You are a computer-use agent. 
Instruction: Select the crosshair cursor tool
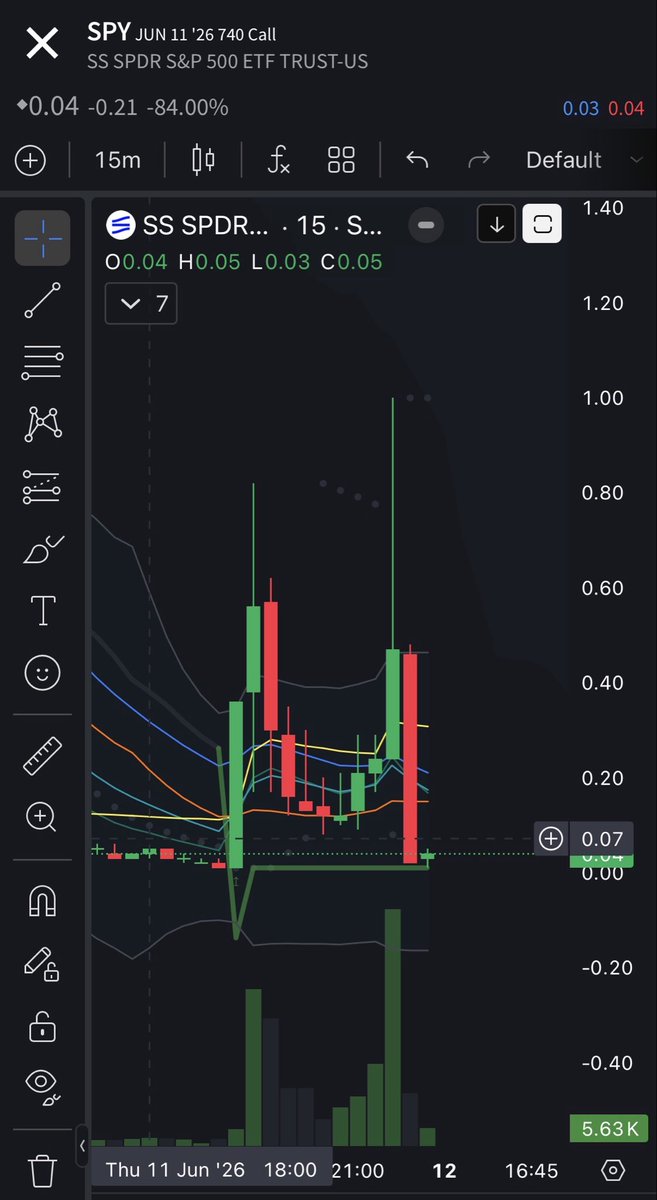click(42, 237)
